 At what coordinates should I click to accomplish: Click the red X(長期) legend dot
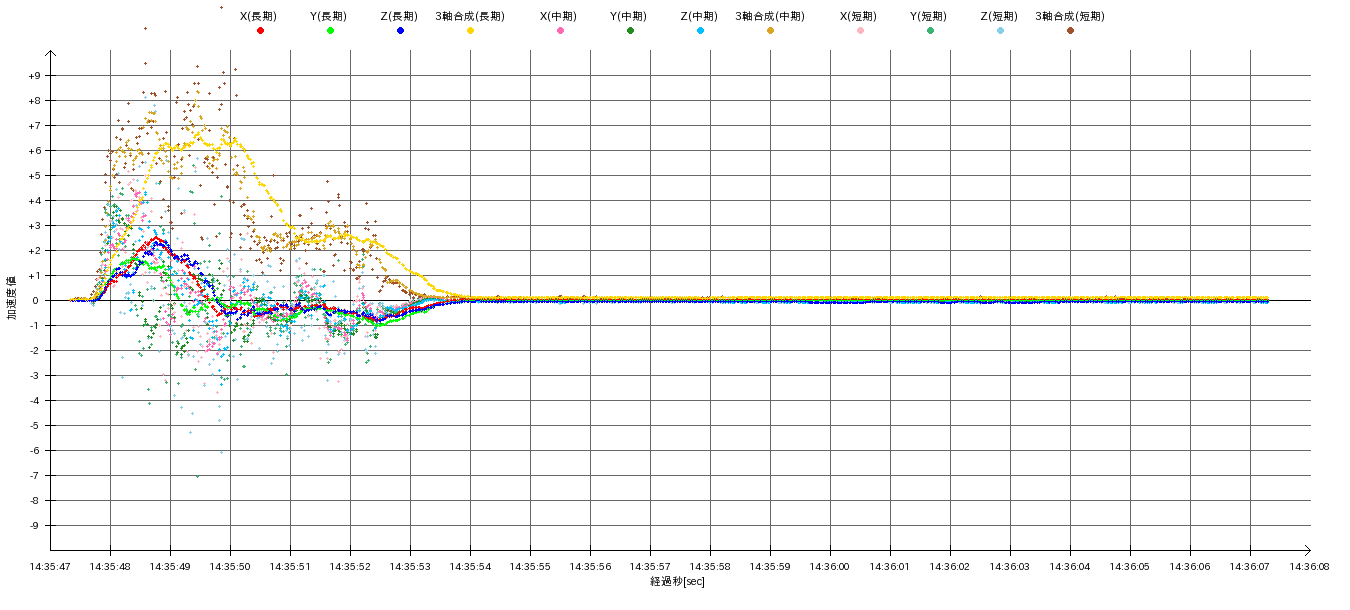260,31
